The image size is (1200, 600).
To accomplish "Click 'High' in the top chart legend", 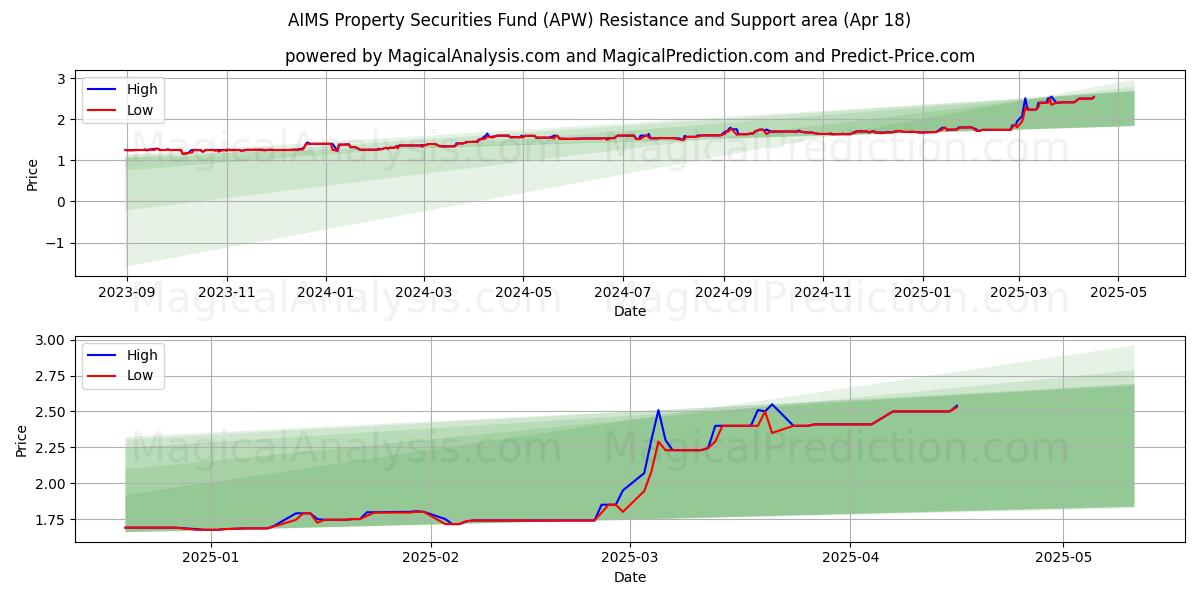I will 142,89.
